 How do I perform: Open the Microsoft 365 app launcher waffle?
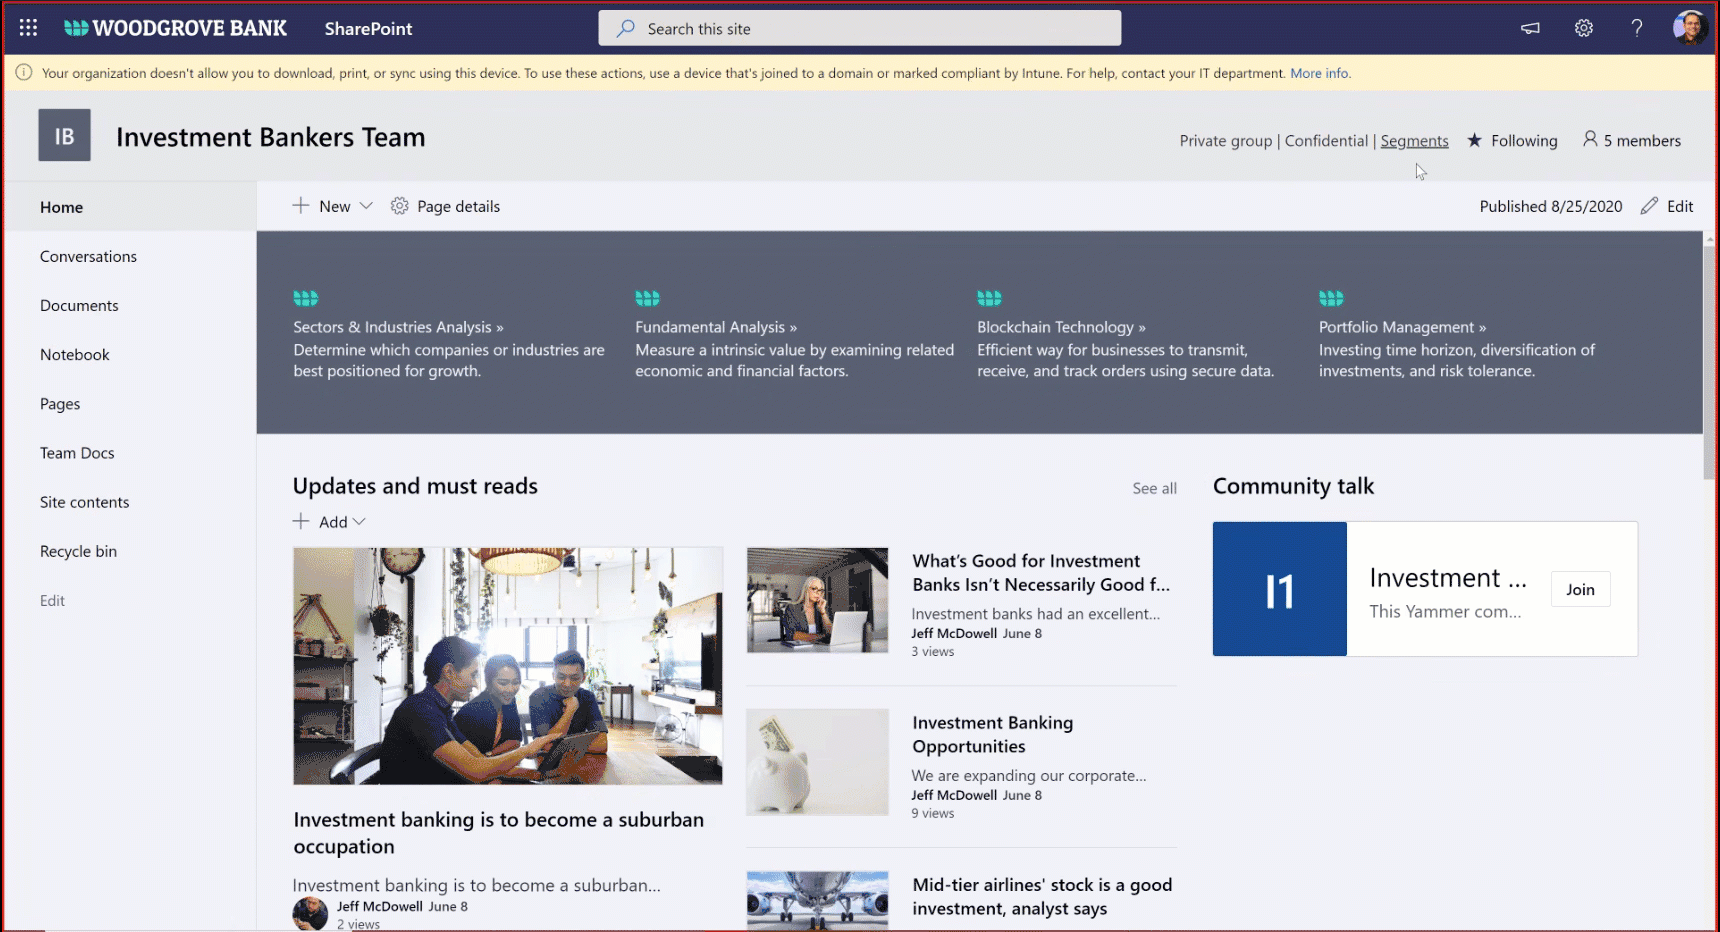point(27,27)
